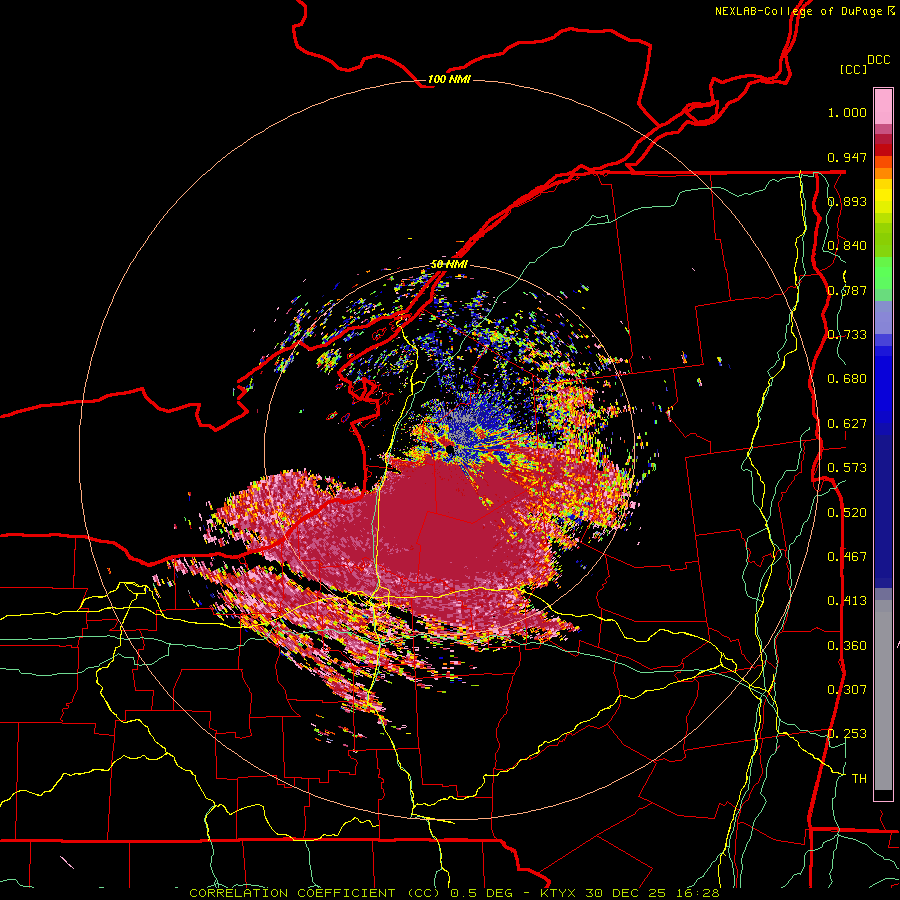900x900 pixels.
Task: Click the 0.627 scale value
Action: tap(847, 423)
